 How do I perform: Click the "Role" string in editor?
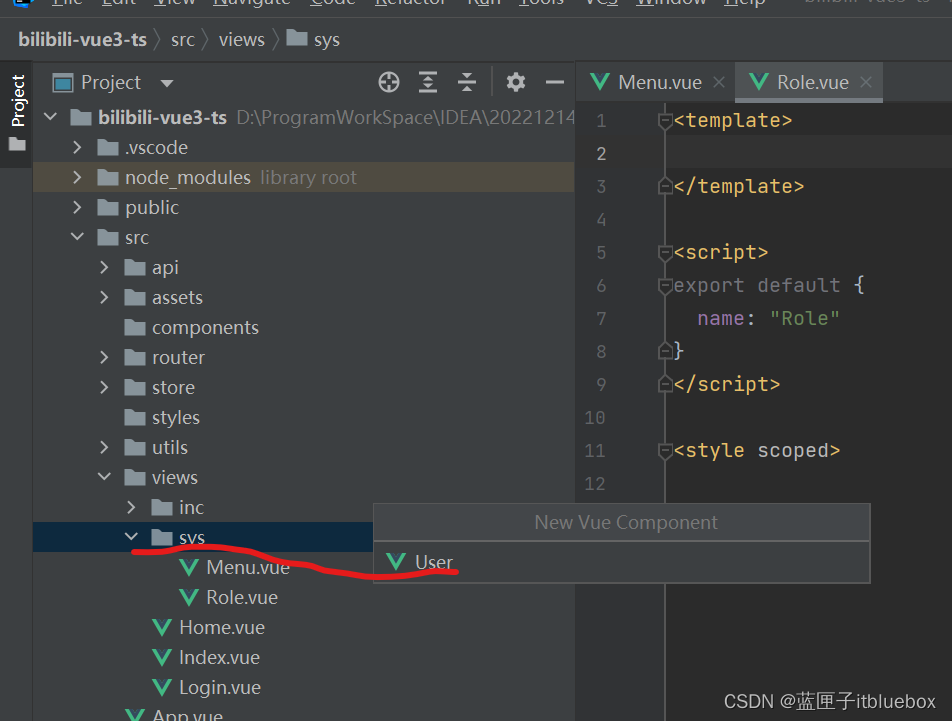point(804,319)
